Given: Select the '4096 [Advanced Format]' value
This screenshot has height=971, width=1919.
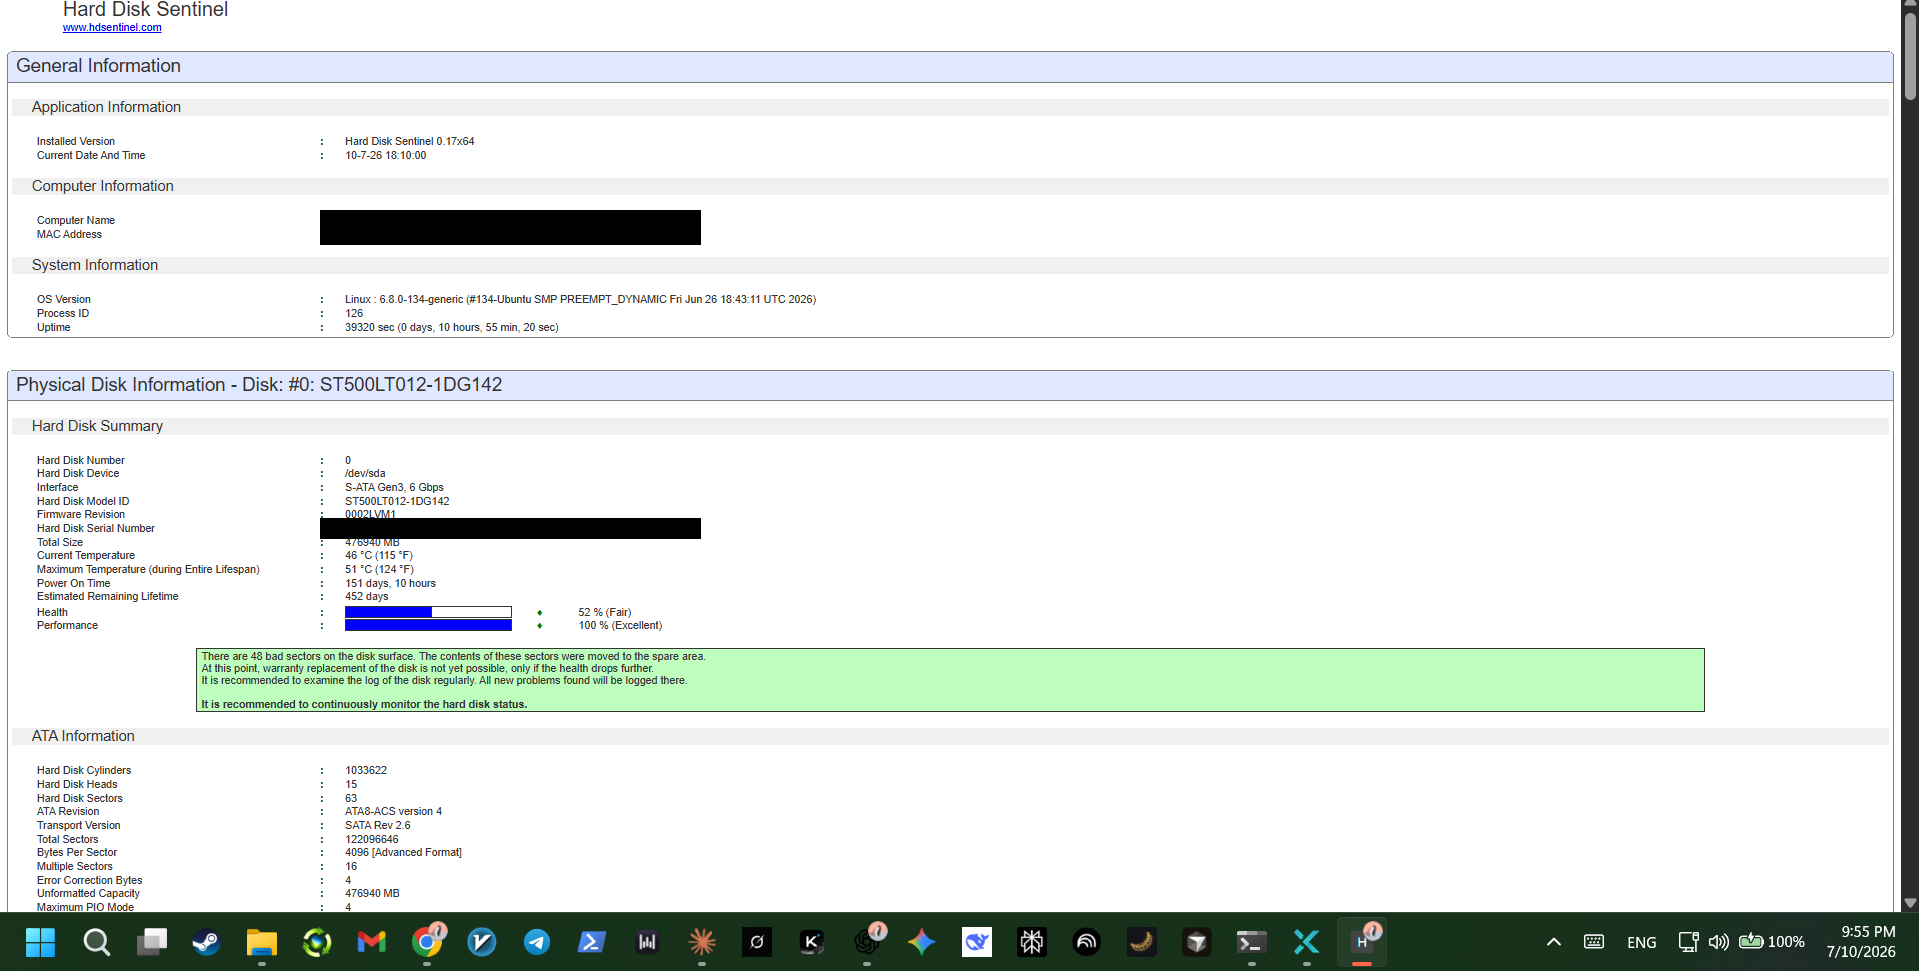Looking at the screenshot, I should click(x=404, y=853).
